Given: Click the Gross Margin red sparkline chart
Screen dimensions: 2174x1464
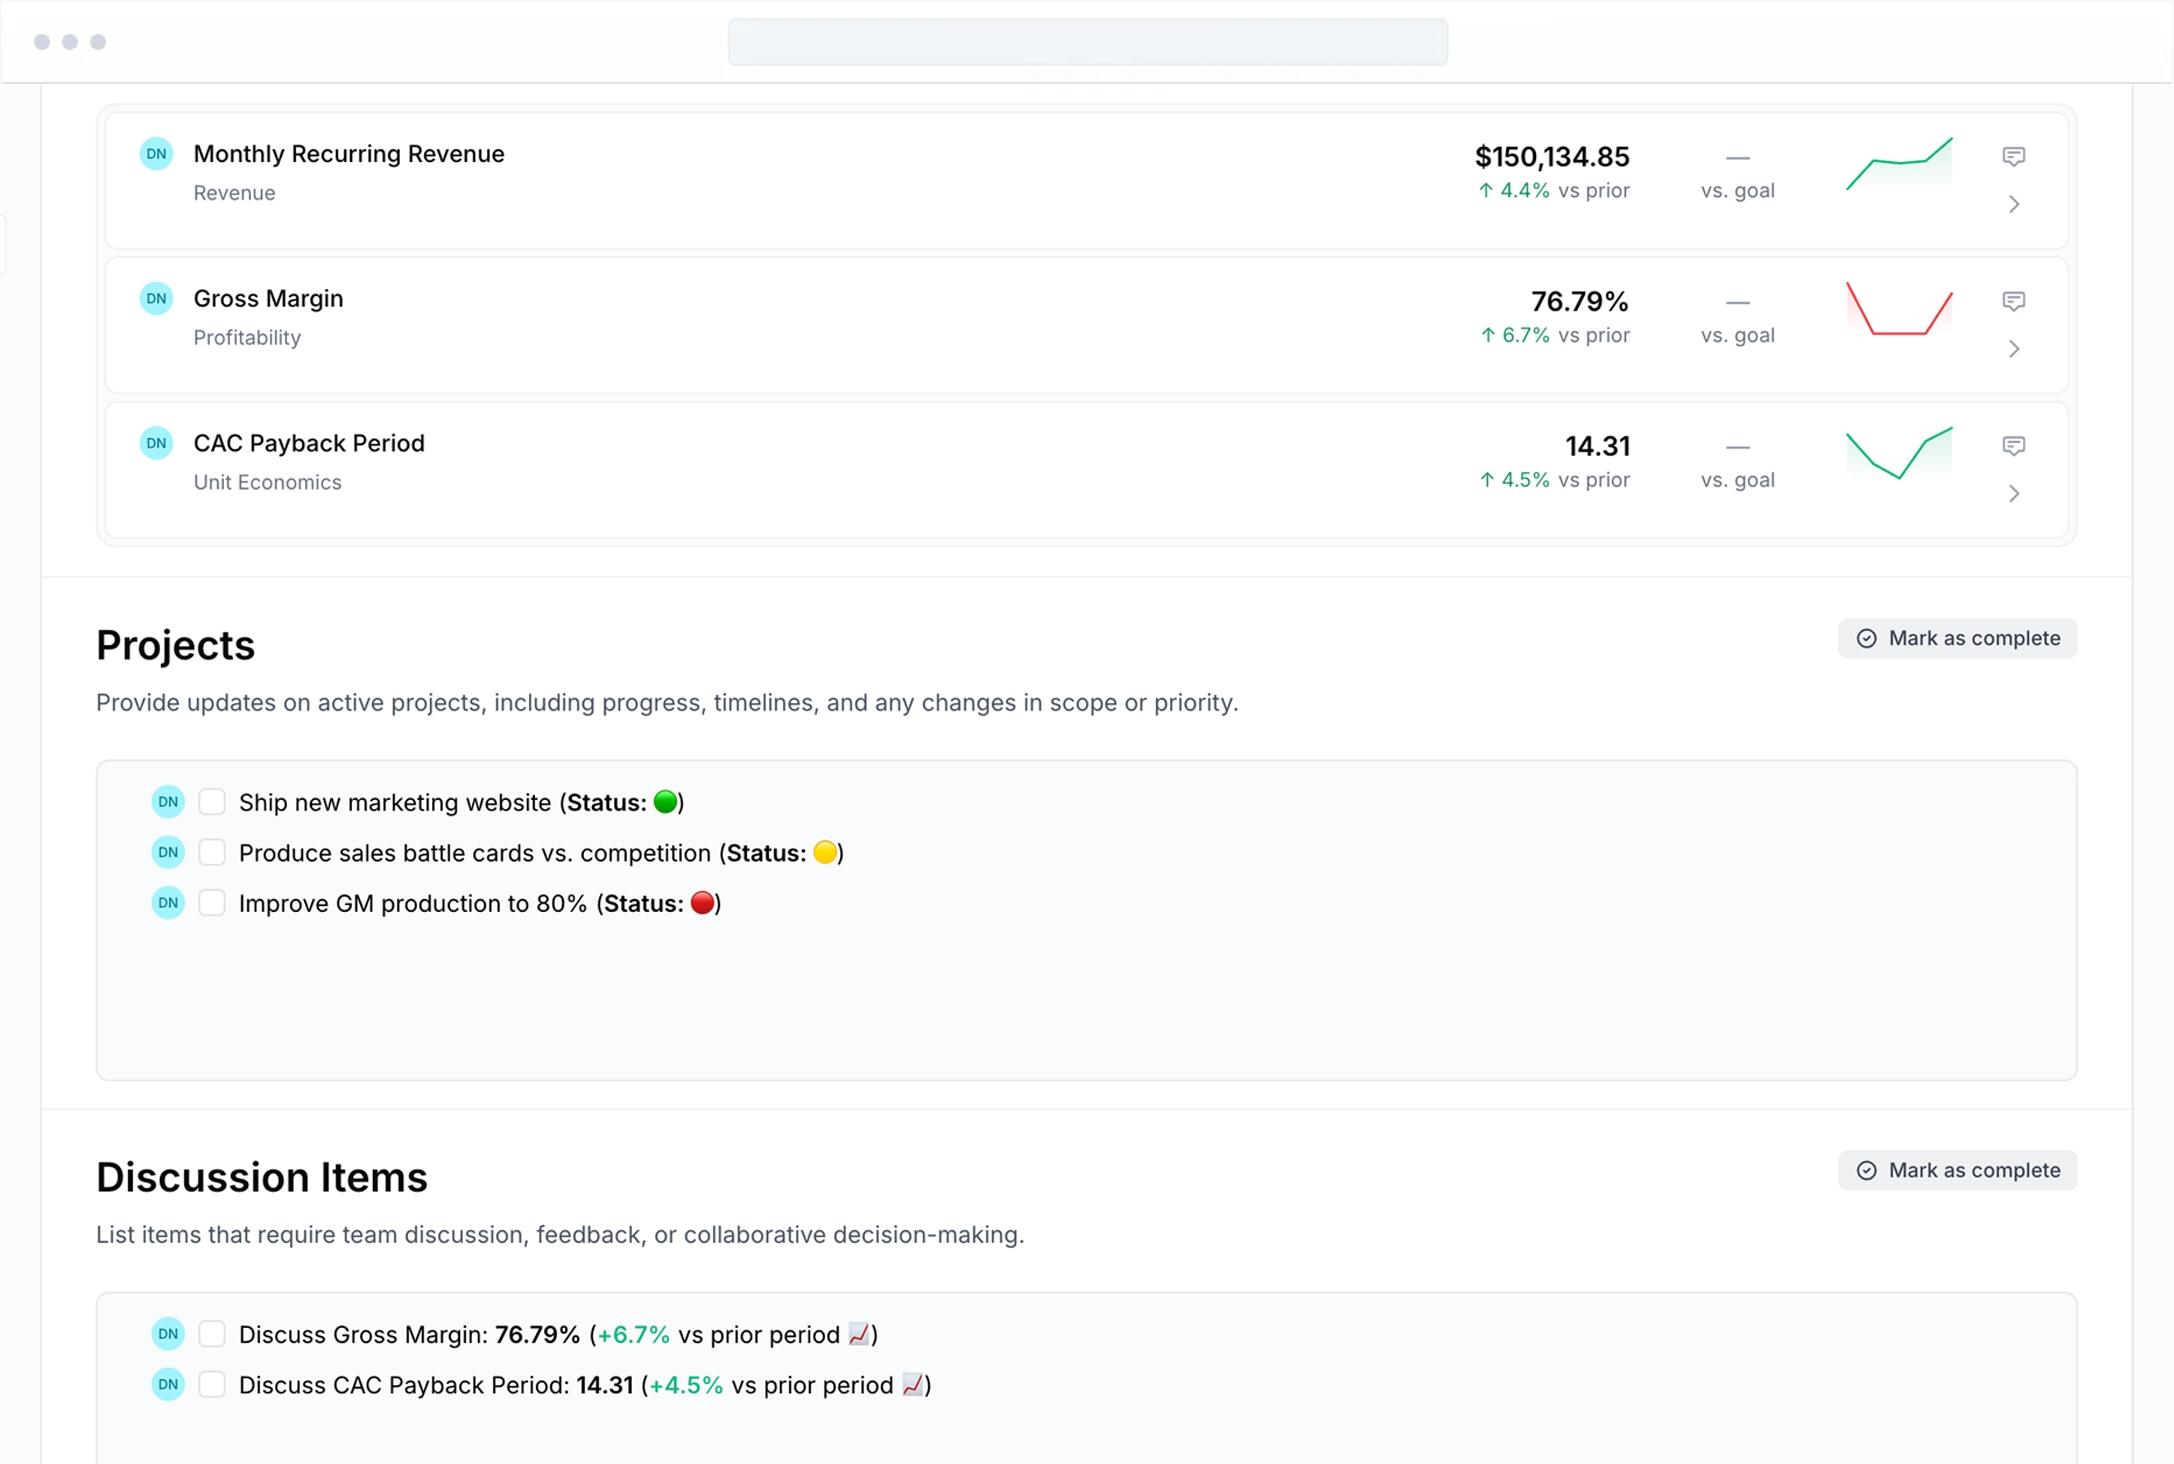Looking at the screenshot, I should point(1898,309).
